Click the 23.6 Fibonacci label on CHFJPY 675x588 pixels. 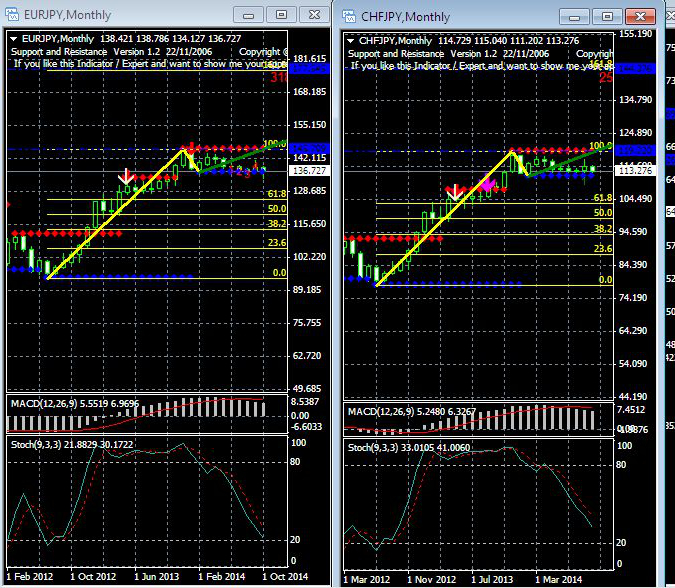[x=603, y=248]
